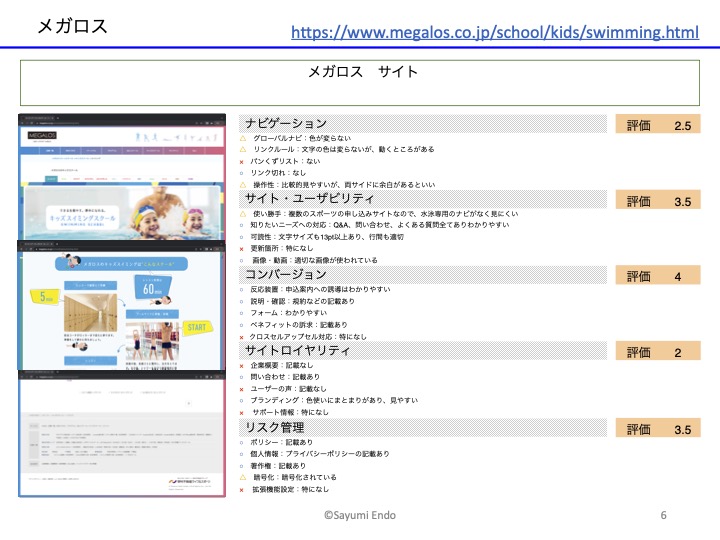Click the 評価 4 rating box
Screen dimensions: 720x540
click(x=658, y=276)
